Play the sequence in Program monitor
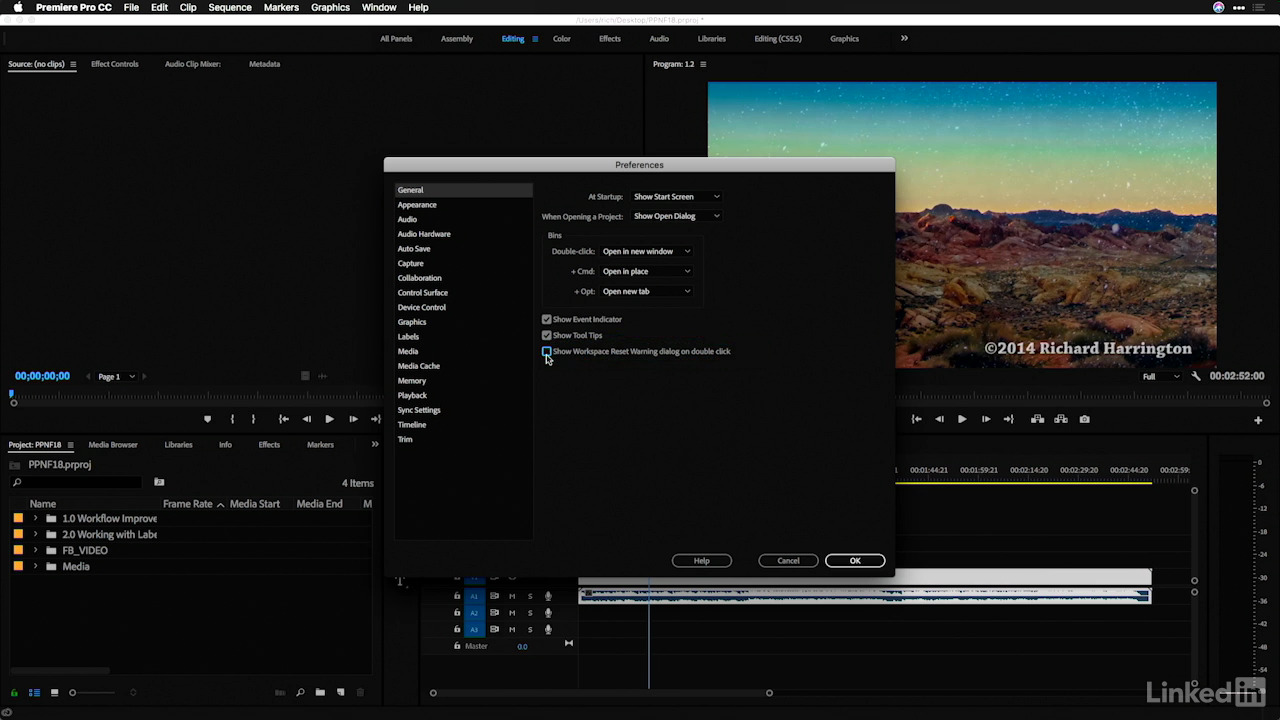1280x720 pixels. (x=962, y=419)
